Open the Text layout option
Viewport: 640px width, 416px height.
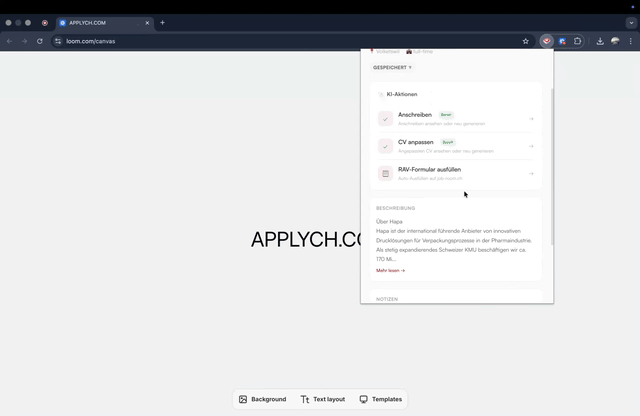323,399
